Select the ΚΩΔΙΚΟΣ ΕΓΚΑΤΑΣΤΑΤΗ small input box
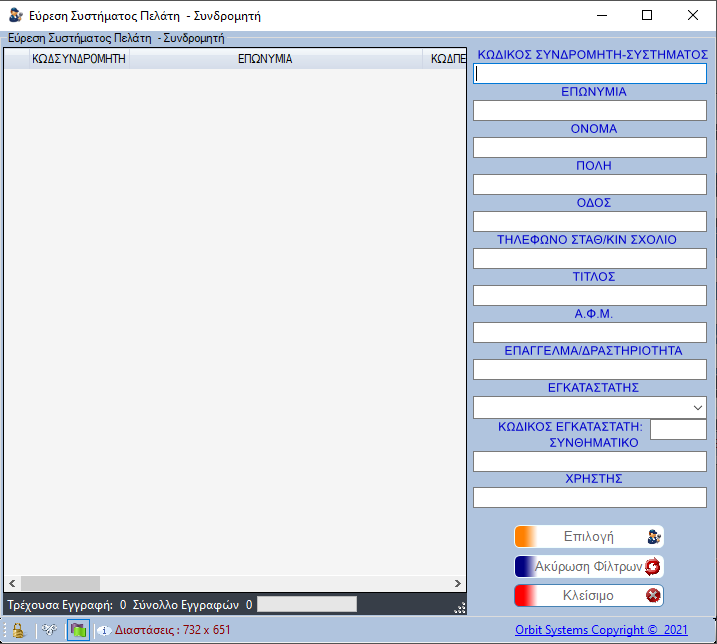The image size is (717, 644). (677, 429)
